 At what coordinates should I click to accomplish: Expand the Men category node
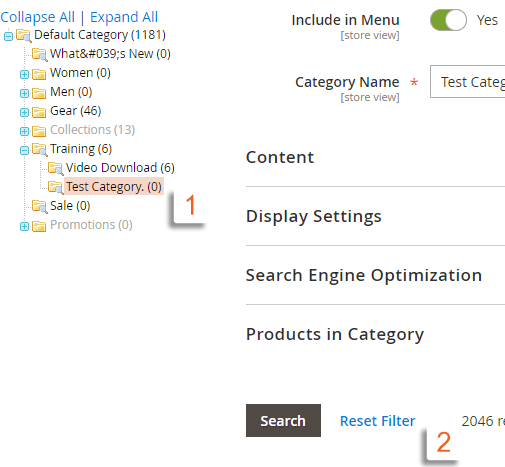(x=24, y=93)
